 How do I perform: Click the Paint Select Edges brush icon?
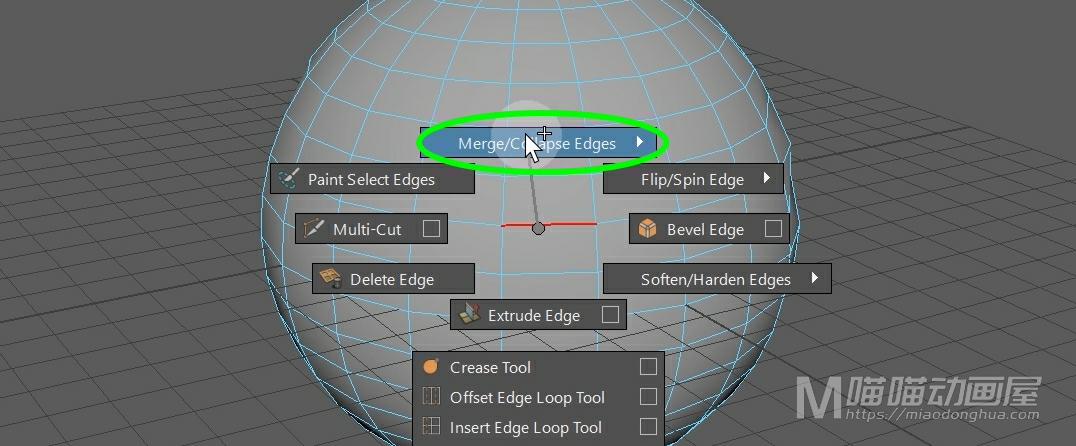288,178
